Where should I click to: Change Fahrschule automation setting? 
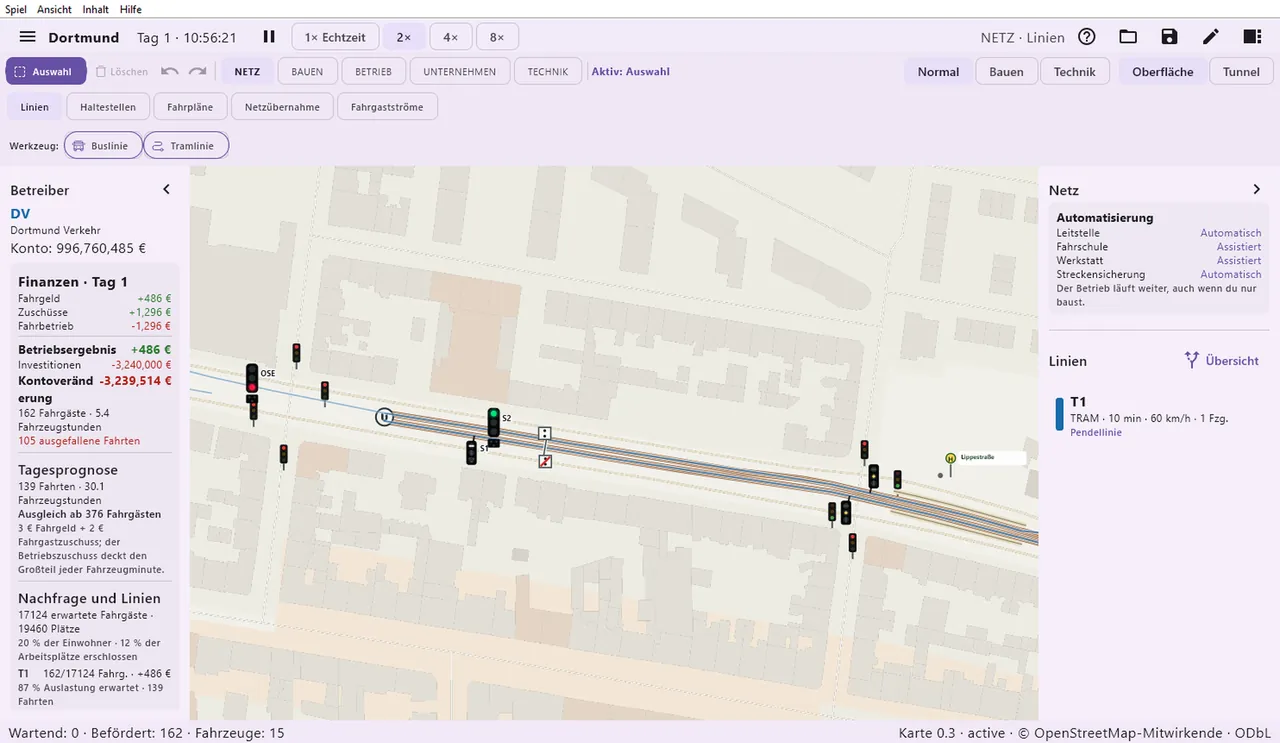click(1239, 247)
